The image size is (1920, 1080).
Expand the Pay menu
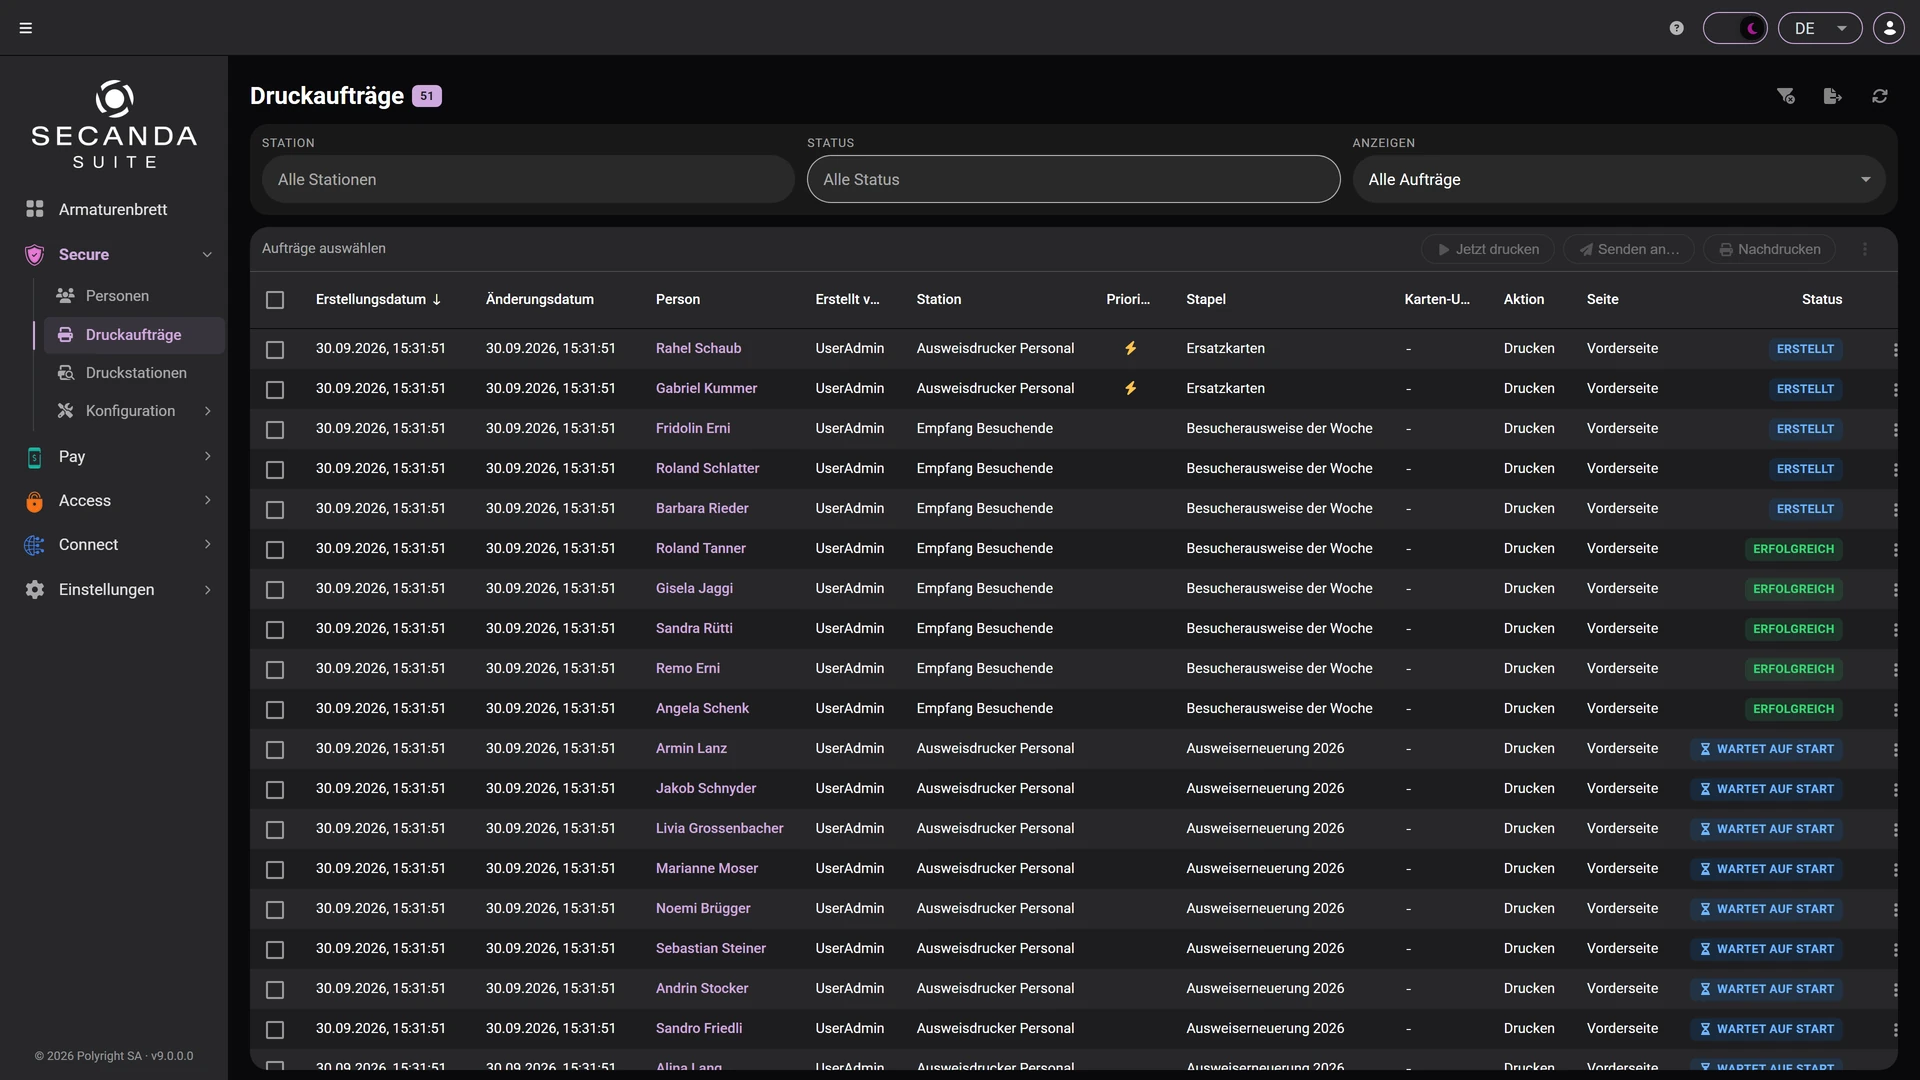119,456
